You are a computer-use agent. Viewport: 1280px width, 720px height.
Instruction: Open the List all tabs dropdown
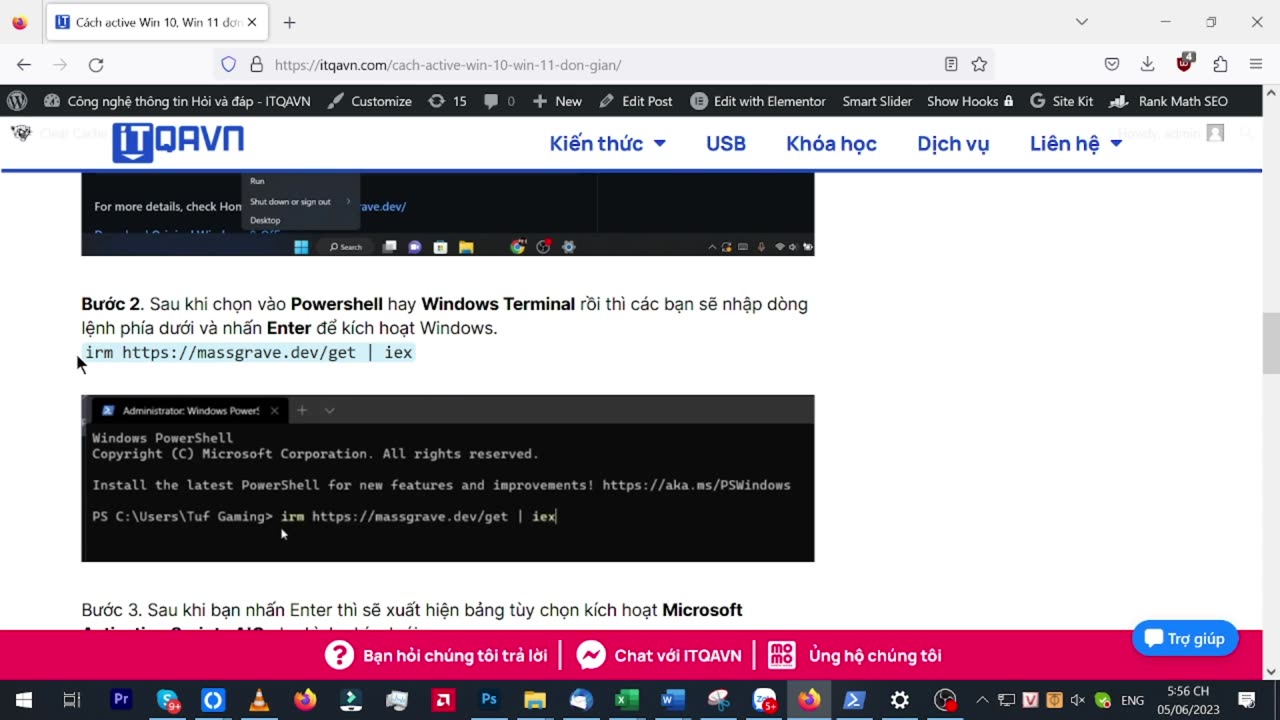click(1082, 22)
